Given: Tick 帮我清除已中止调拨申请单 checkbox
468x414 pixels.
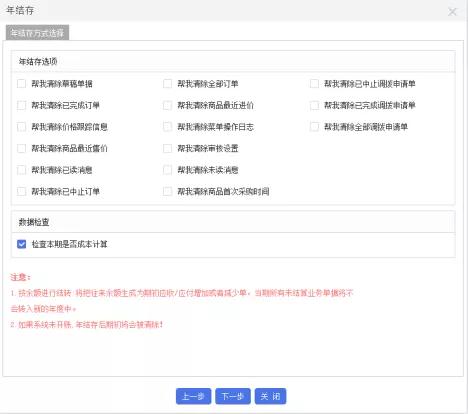Looking at the screenshot, I should 314,83.
